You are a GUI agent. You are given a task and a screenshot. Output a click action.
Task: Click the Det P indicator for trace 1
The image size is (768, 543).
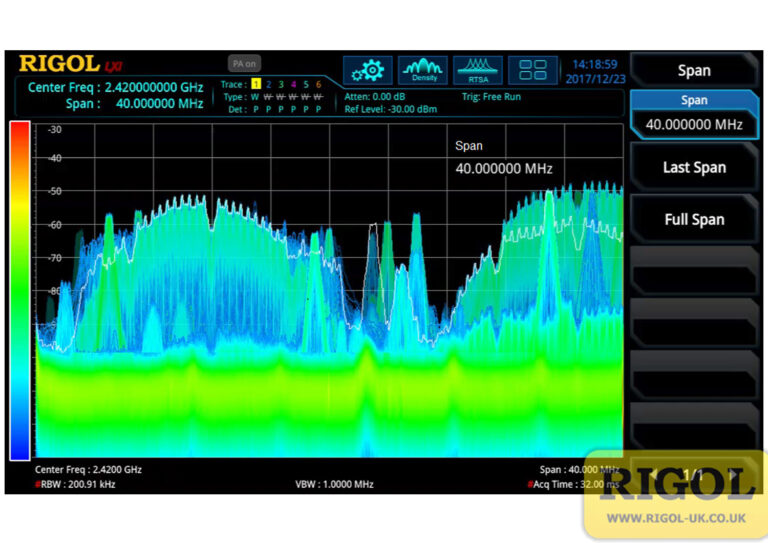point(256,109)
